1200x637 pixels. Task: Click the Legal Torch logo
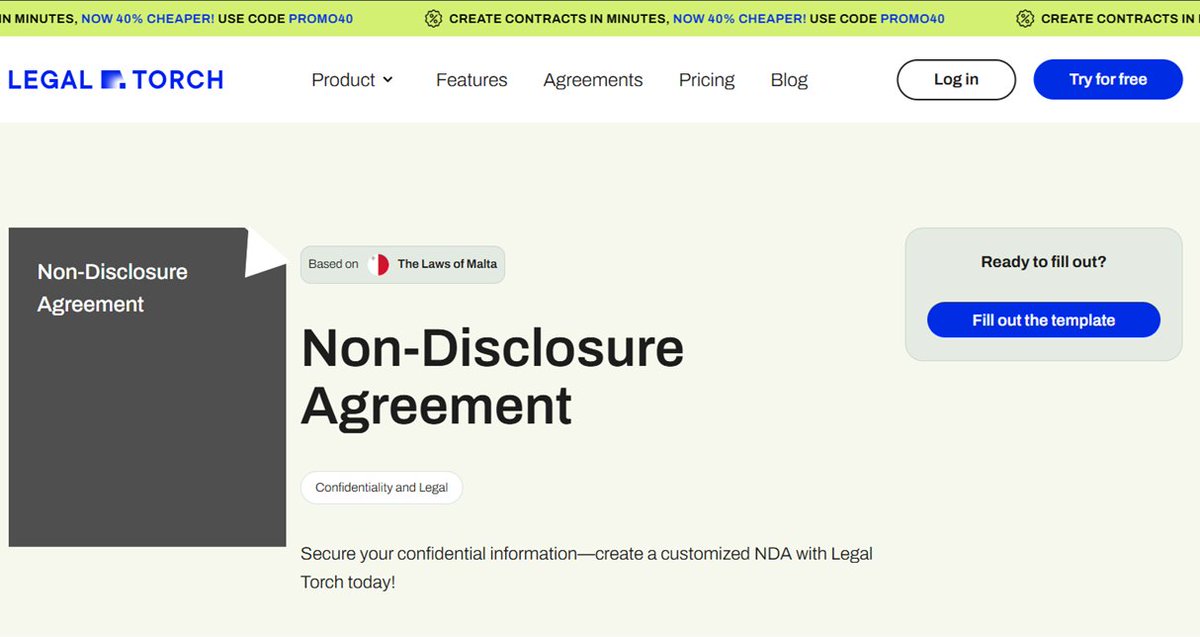[x=115, y=80]
